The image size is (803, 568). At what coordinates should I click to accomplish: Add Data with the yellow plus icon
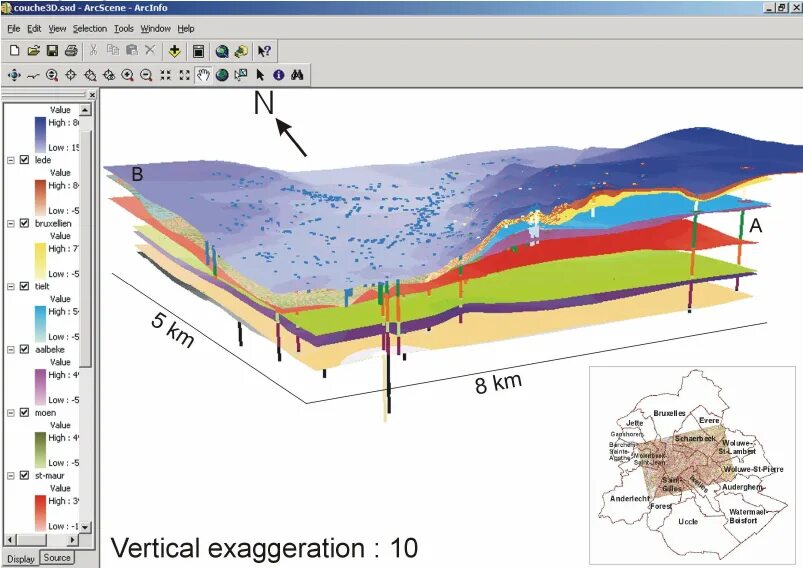coord(175,51)
